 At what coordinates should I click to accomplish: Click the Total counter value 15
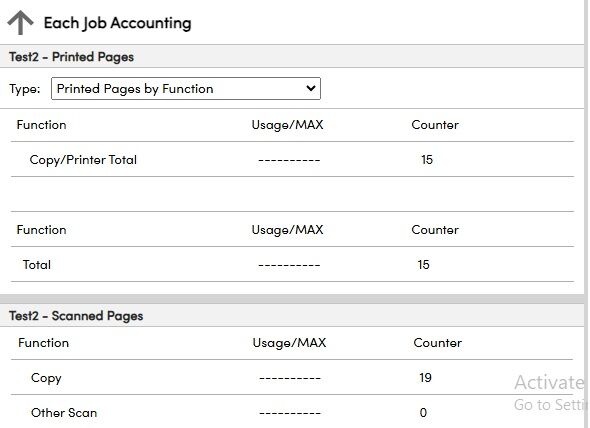(423, 265)
